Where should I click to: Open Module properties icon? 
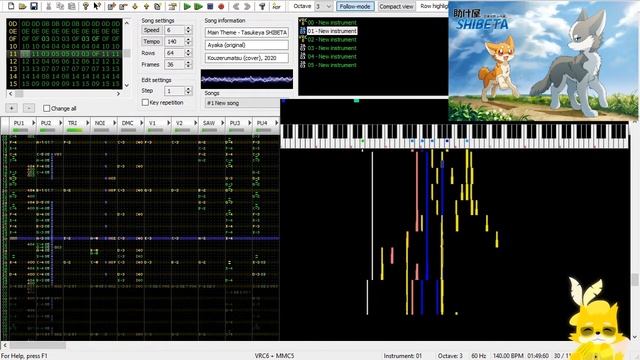pos(172,6)
